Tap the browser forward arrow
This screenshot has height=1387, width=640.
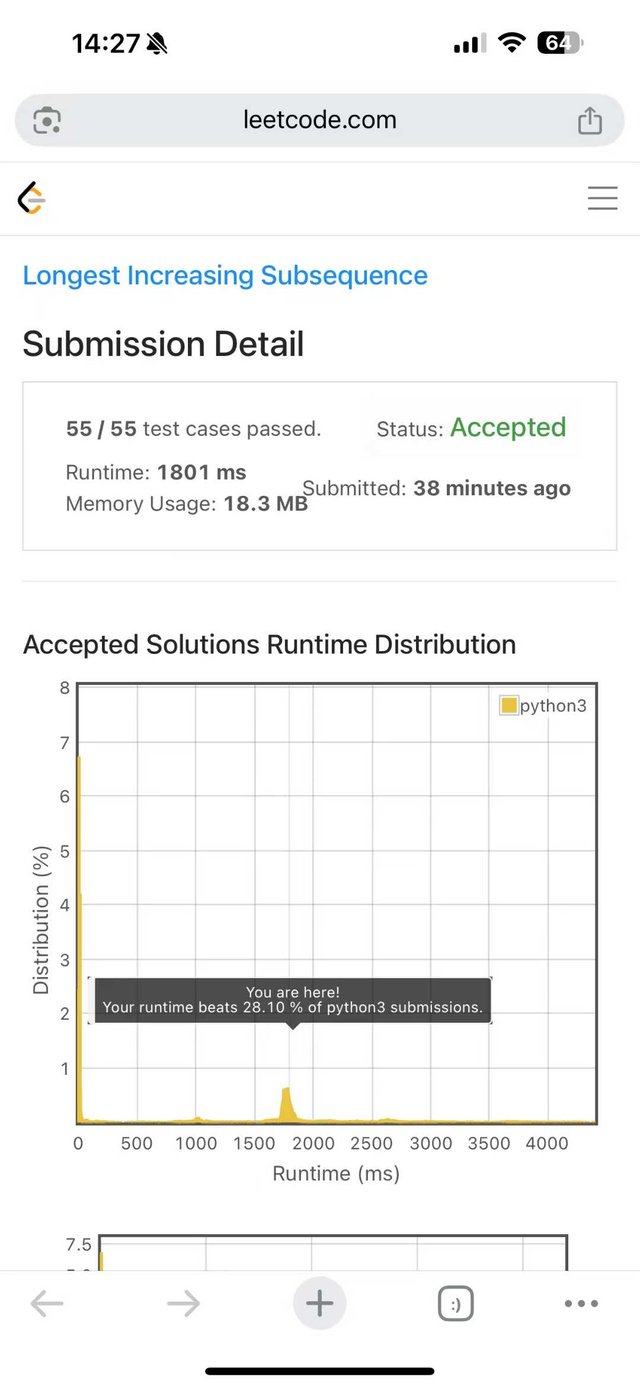tap(183, 1303)
